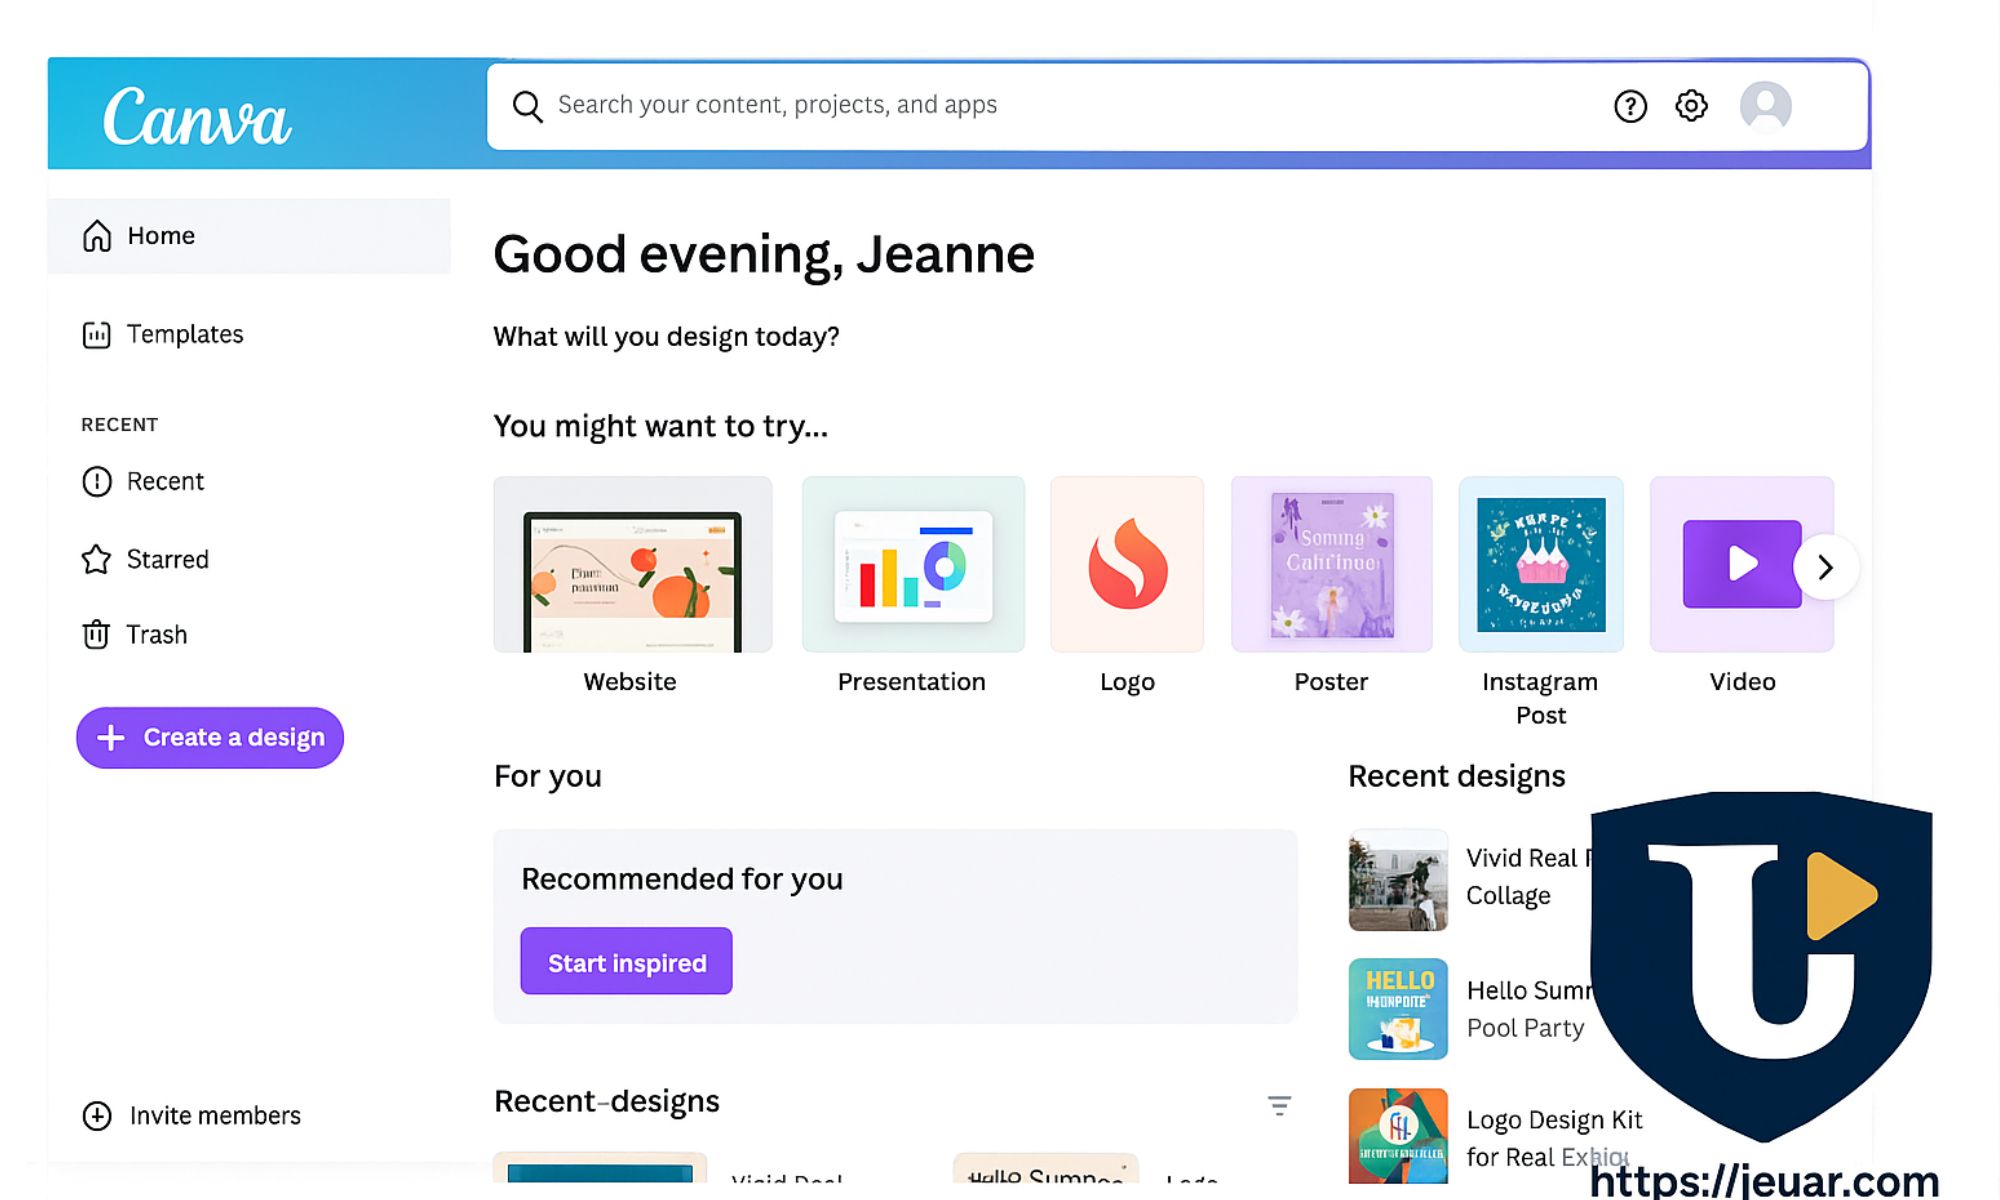Click Invite members link

tap(214, 1116)
